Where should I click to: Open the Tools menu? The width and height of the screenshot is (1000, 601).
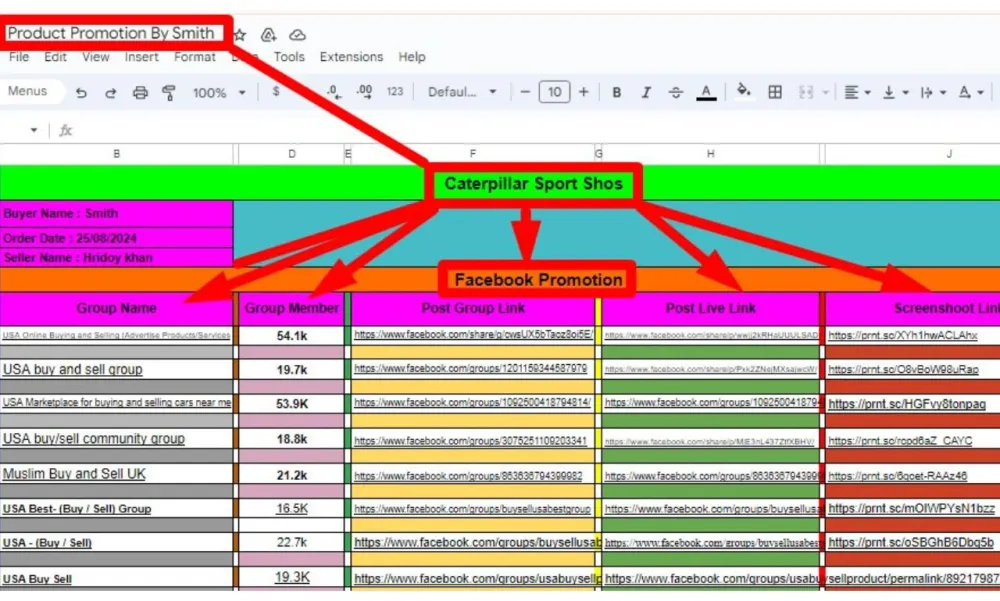(x=289, y=57)
